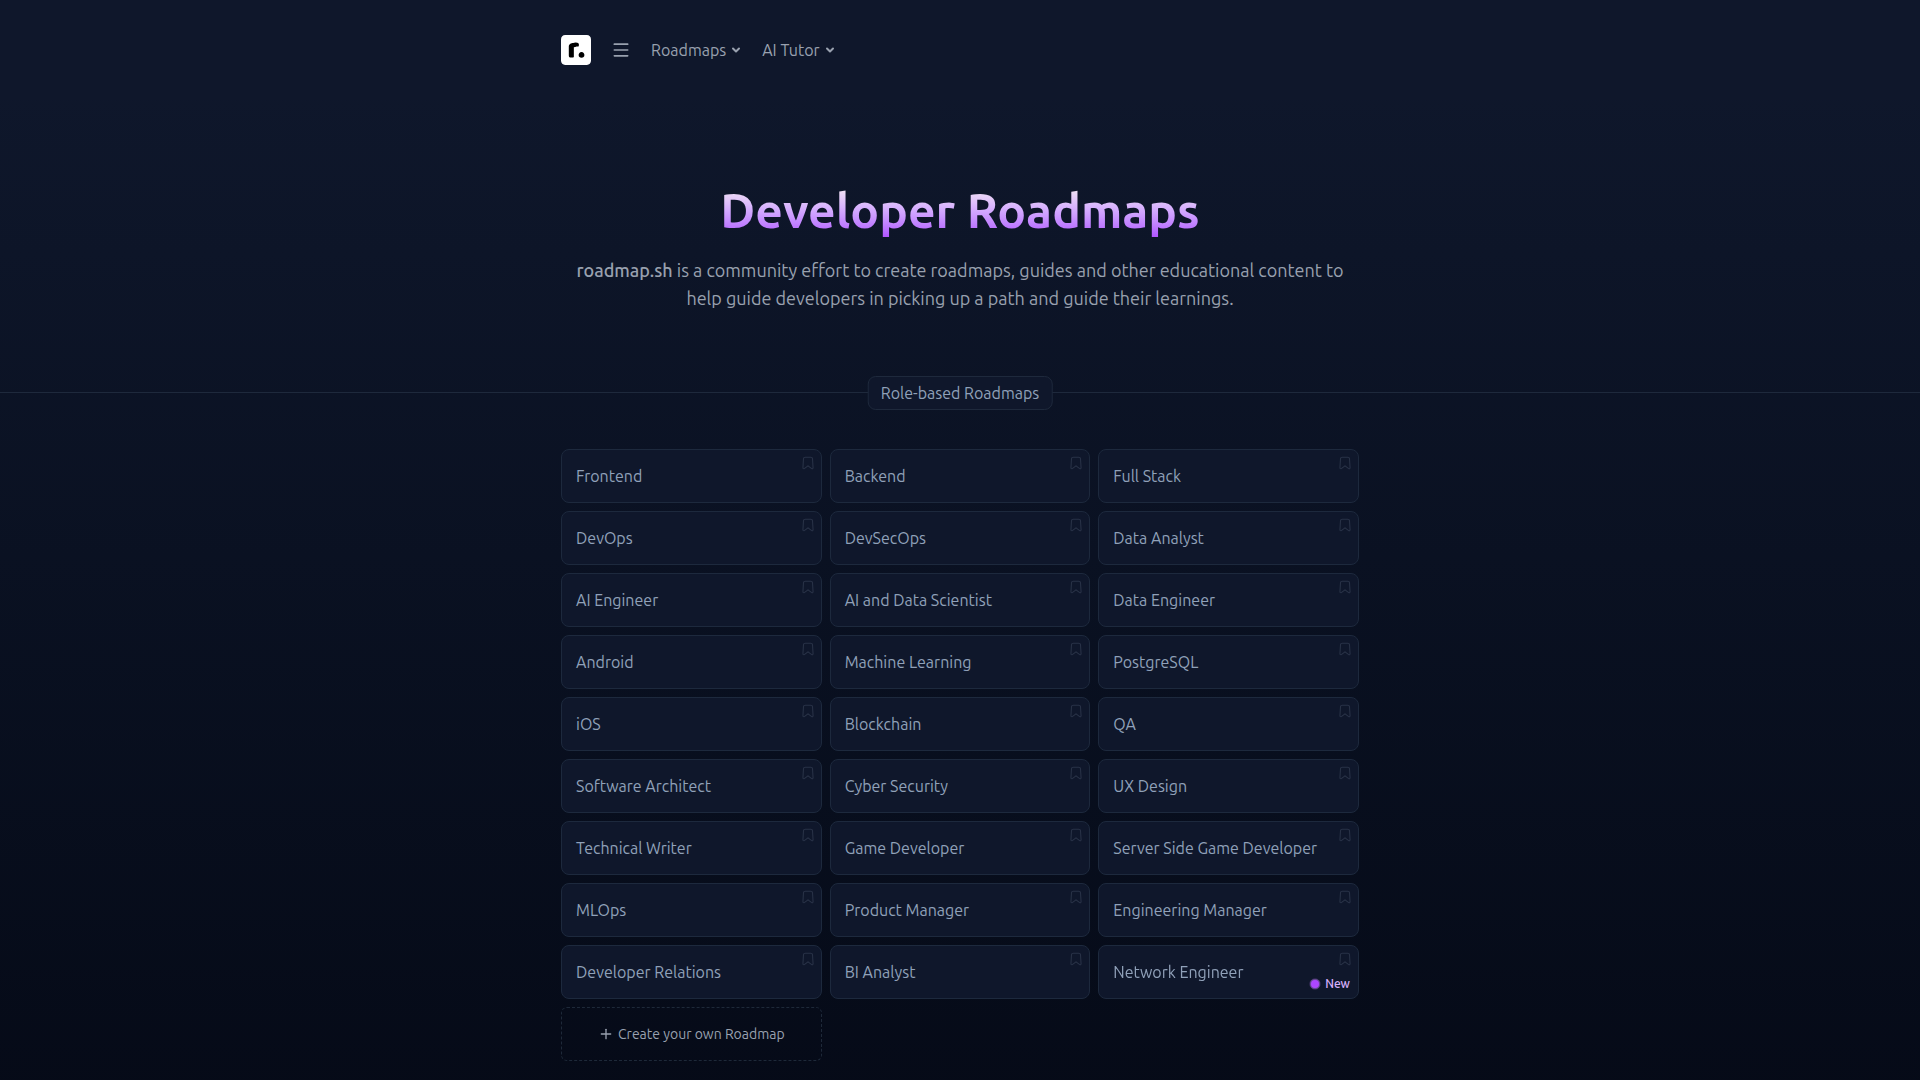Bookmark the Developer Relations roadmap
This screenshot has height=1080, width=1920.
(808, 959)
